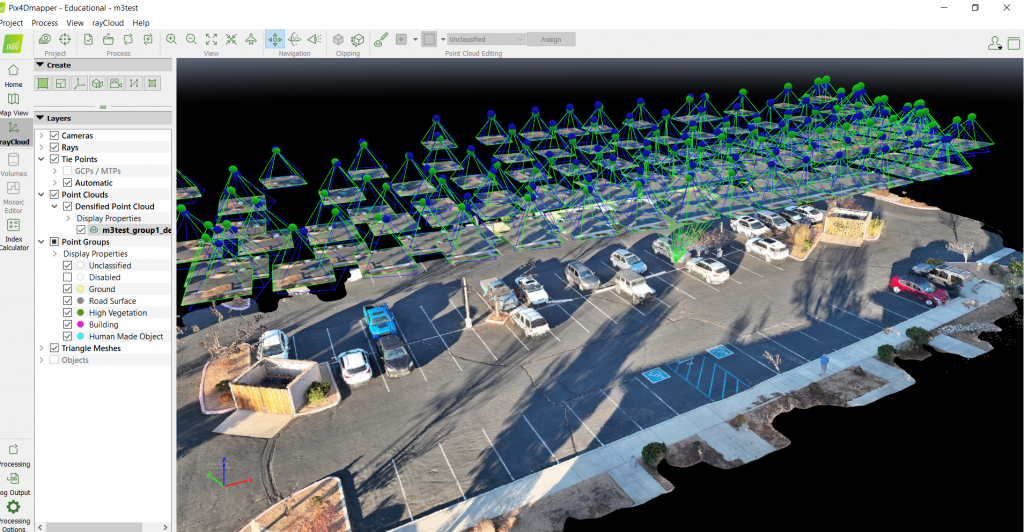
Task: Click the magenta Building color swatch
Action: tap(79, 324)
